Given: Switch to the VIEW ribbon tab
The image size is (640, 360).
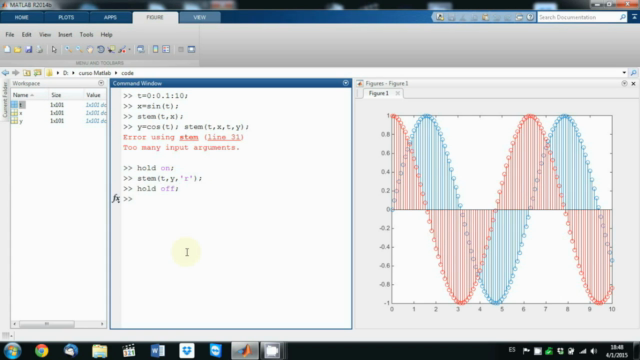Looking at the screenshot, I should 200,17.
